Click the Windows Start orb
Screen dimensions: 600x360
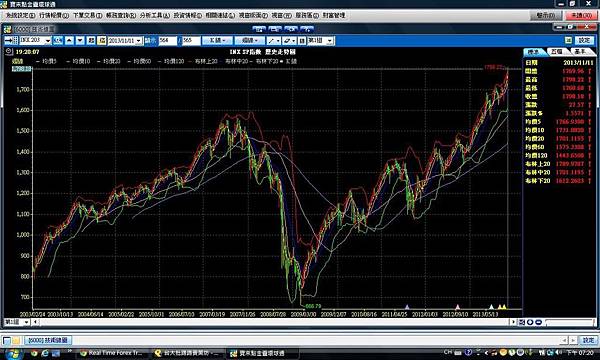(13, 353)
